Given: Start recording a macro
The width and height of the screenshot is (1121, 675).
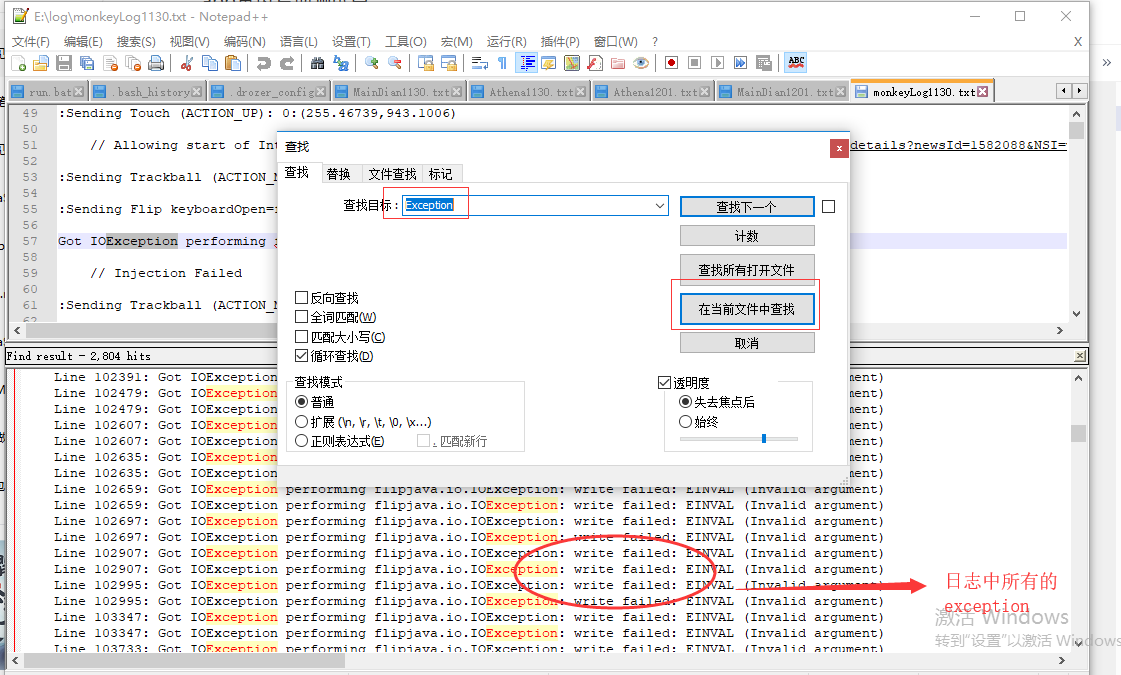Looking at the screenshot, I should [670, 62].
